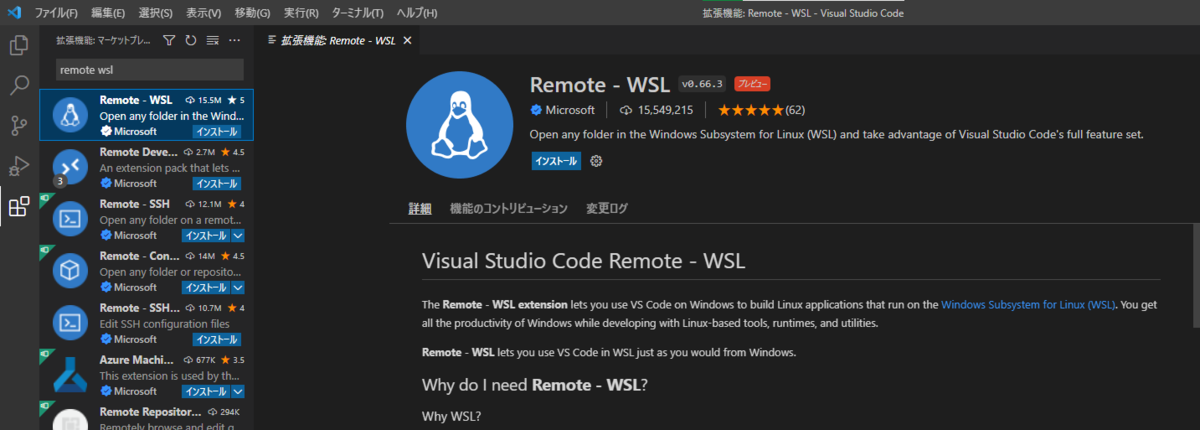The width and height of the screenshot is (1200, 430).
Task: Open the Source Control view
Action: 18,126
